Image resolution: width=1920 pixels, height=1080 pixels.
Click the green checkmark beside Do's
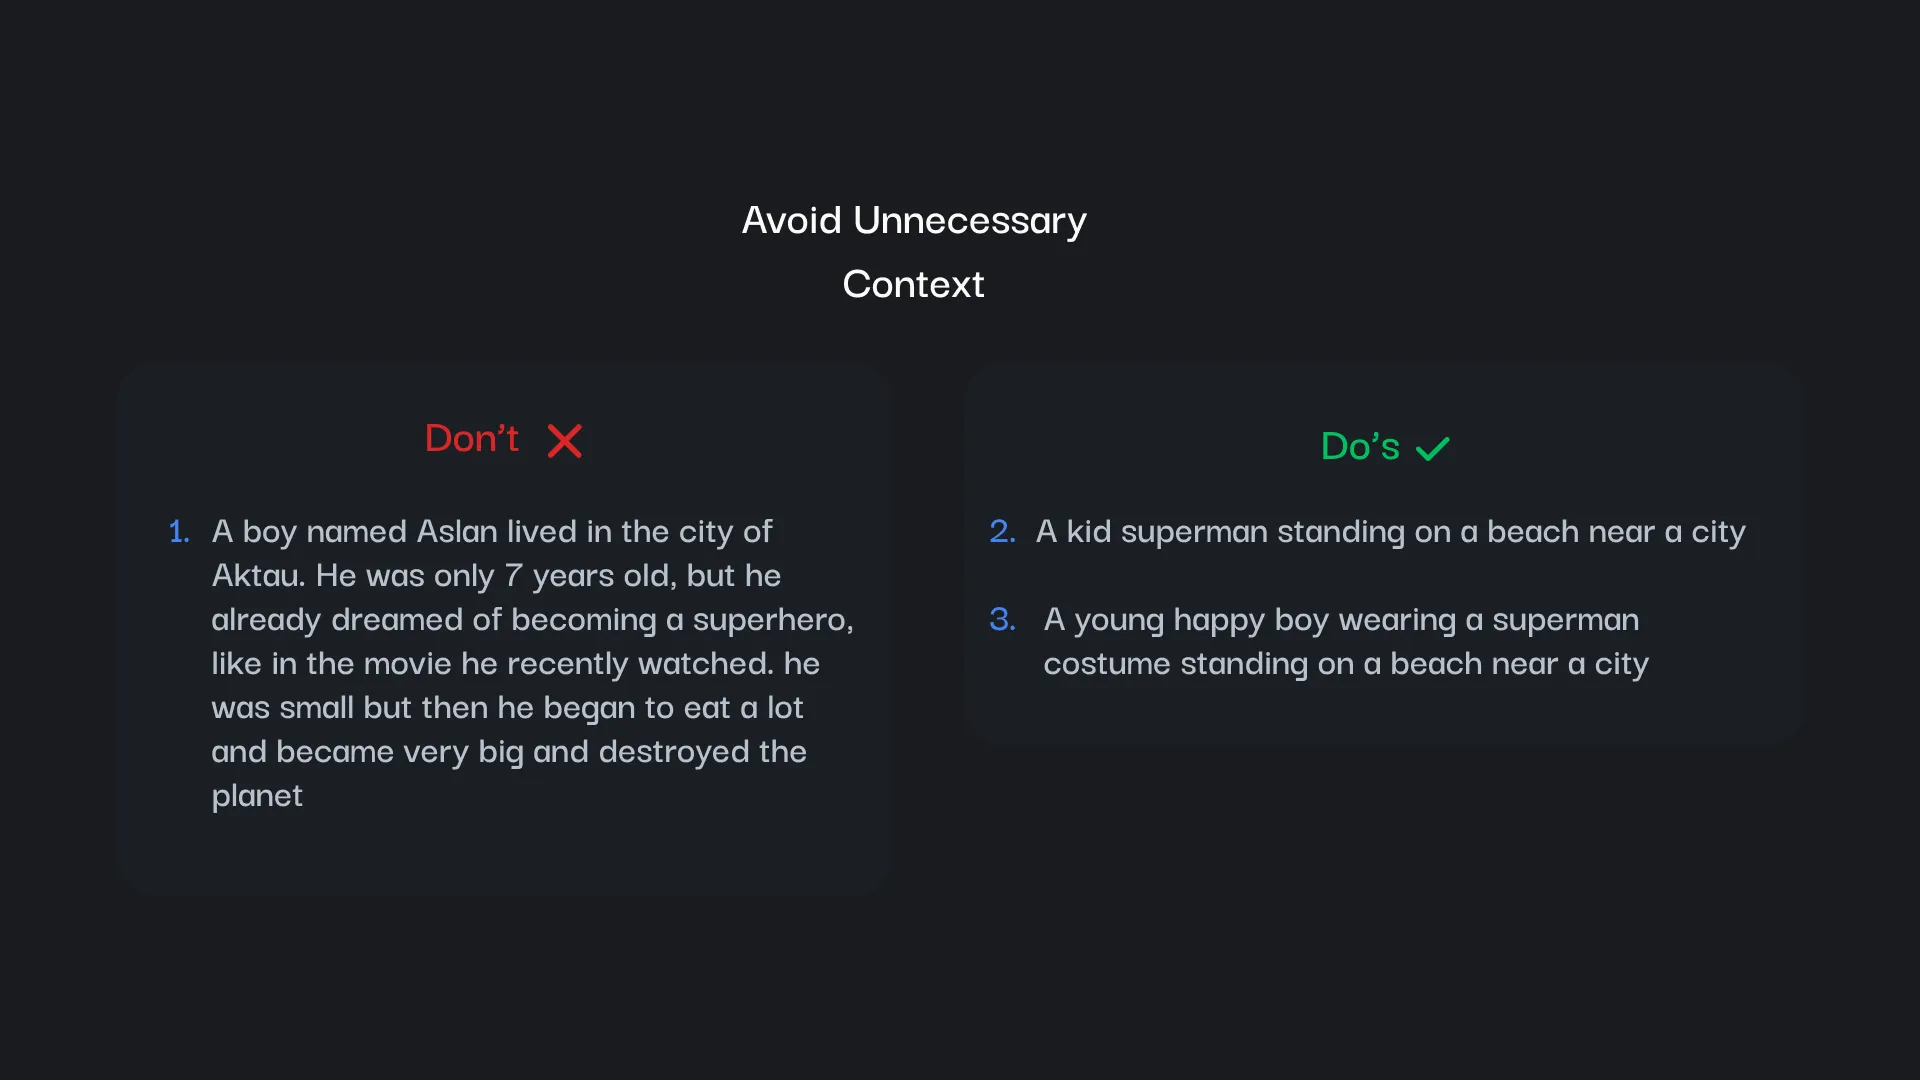(1432, 448)
